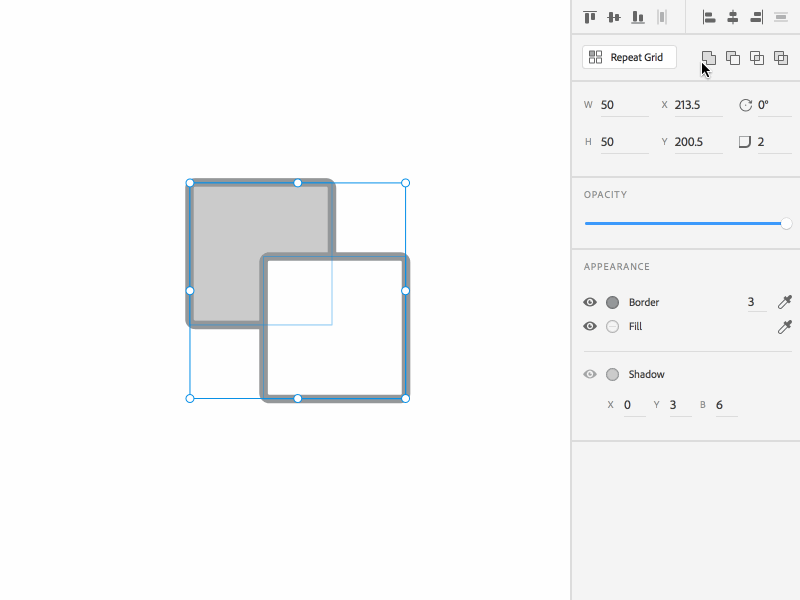The width and height of the screenshot is (800, 600).
Task: Edit the shadow blur B field
Action: 727,405
